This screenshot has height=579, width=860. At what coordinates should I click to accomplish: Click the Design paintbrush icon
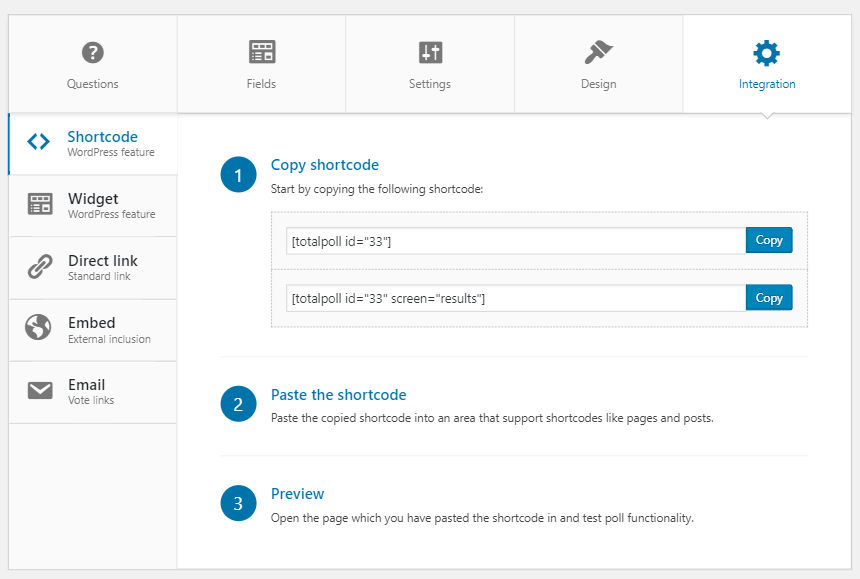pos(598,53)
